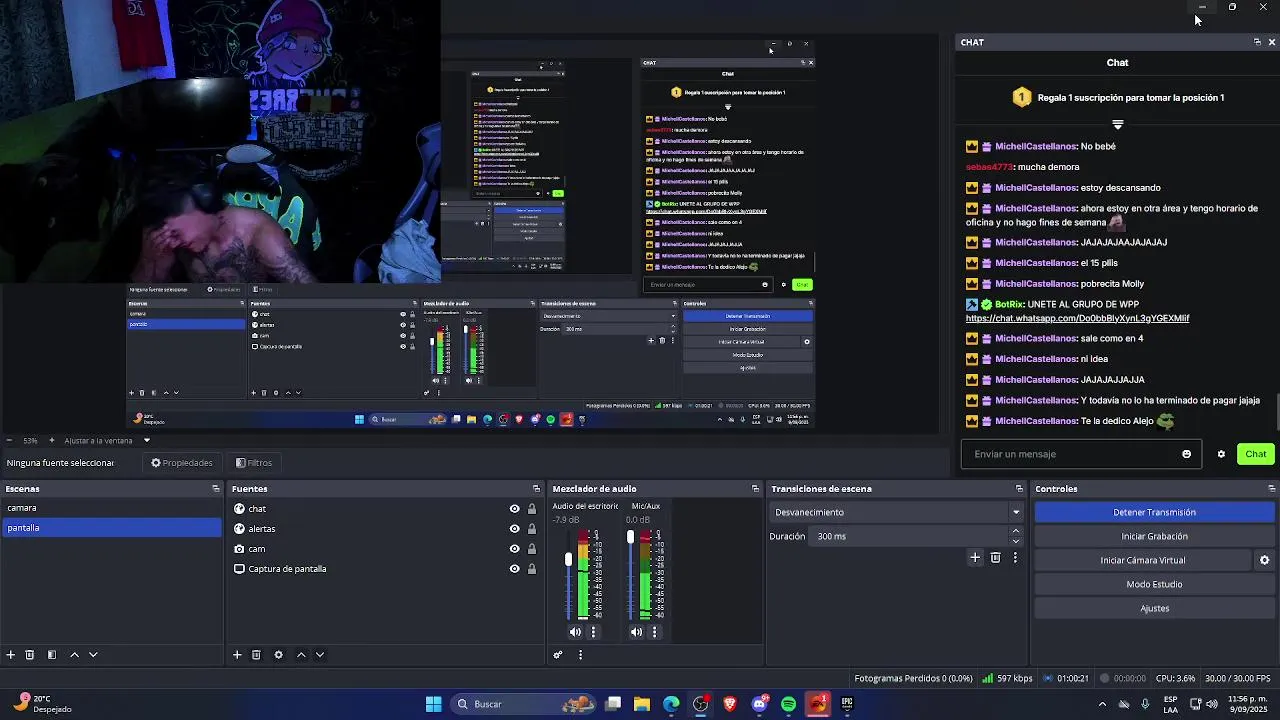Open Epic Games launcher from taskbar
This screenshot has width=1280, height=720.
pos(847,704)
